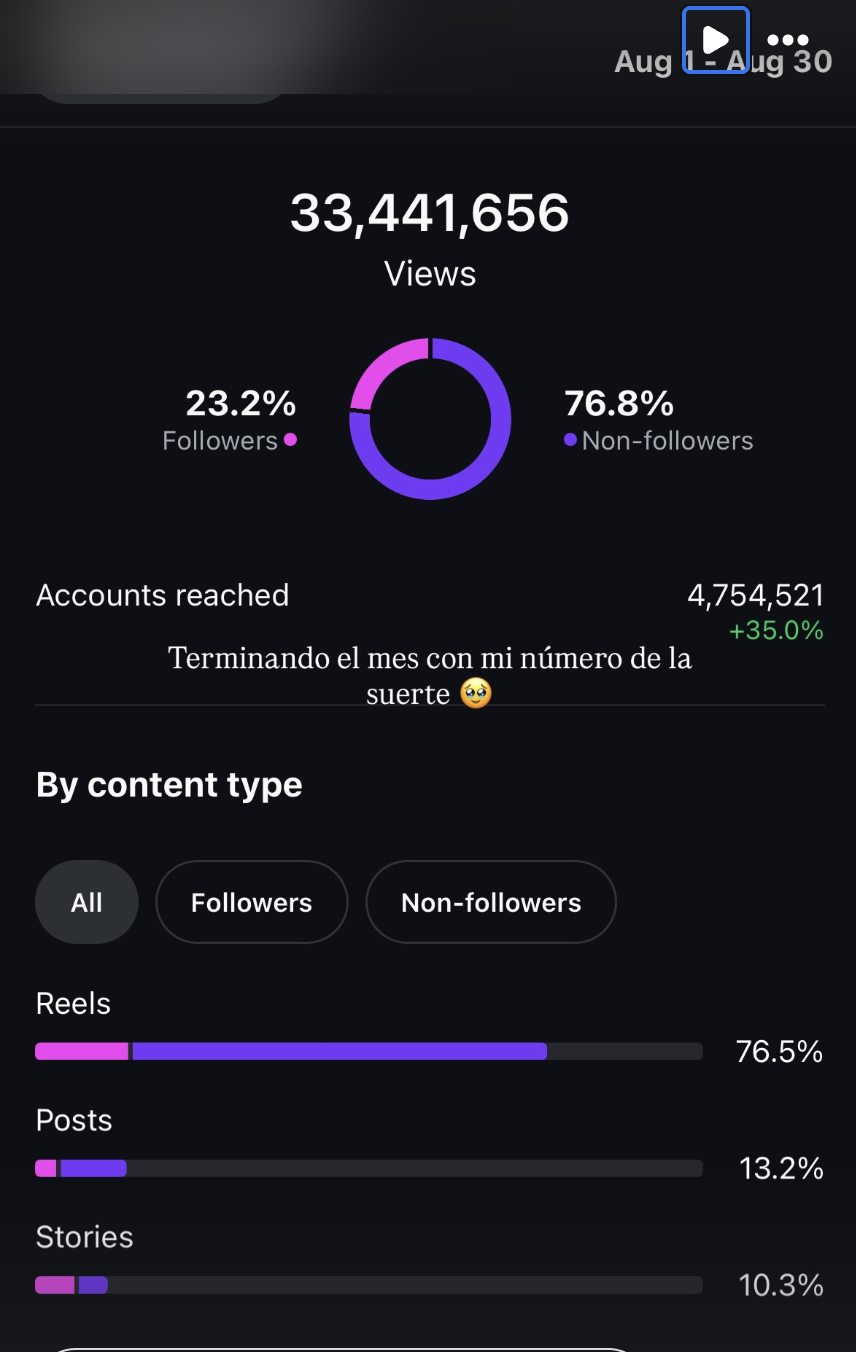Image resolution: width=856 pixels, height=1352 pixels.
Task: Tap the pleading face emoji in caption
Action: point(476,693)
